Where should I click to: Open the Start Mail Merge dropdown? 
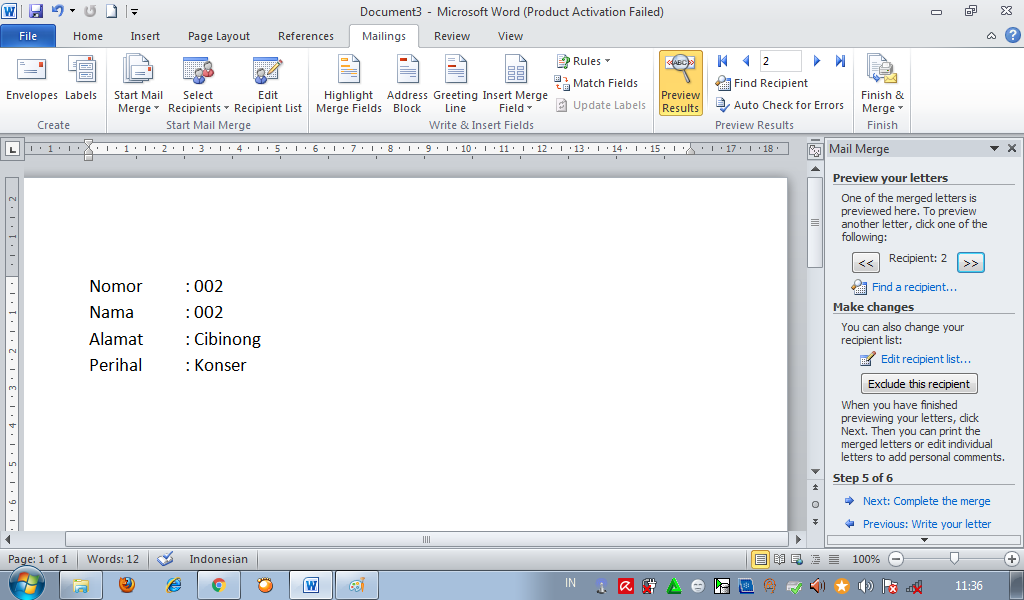click(138, 82)
